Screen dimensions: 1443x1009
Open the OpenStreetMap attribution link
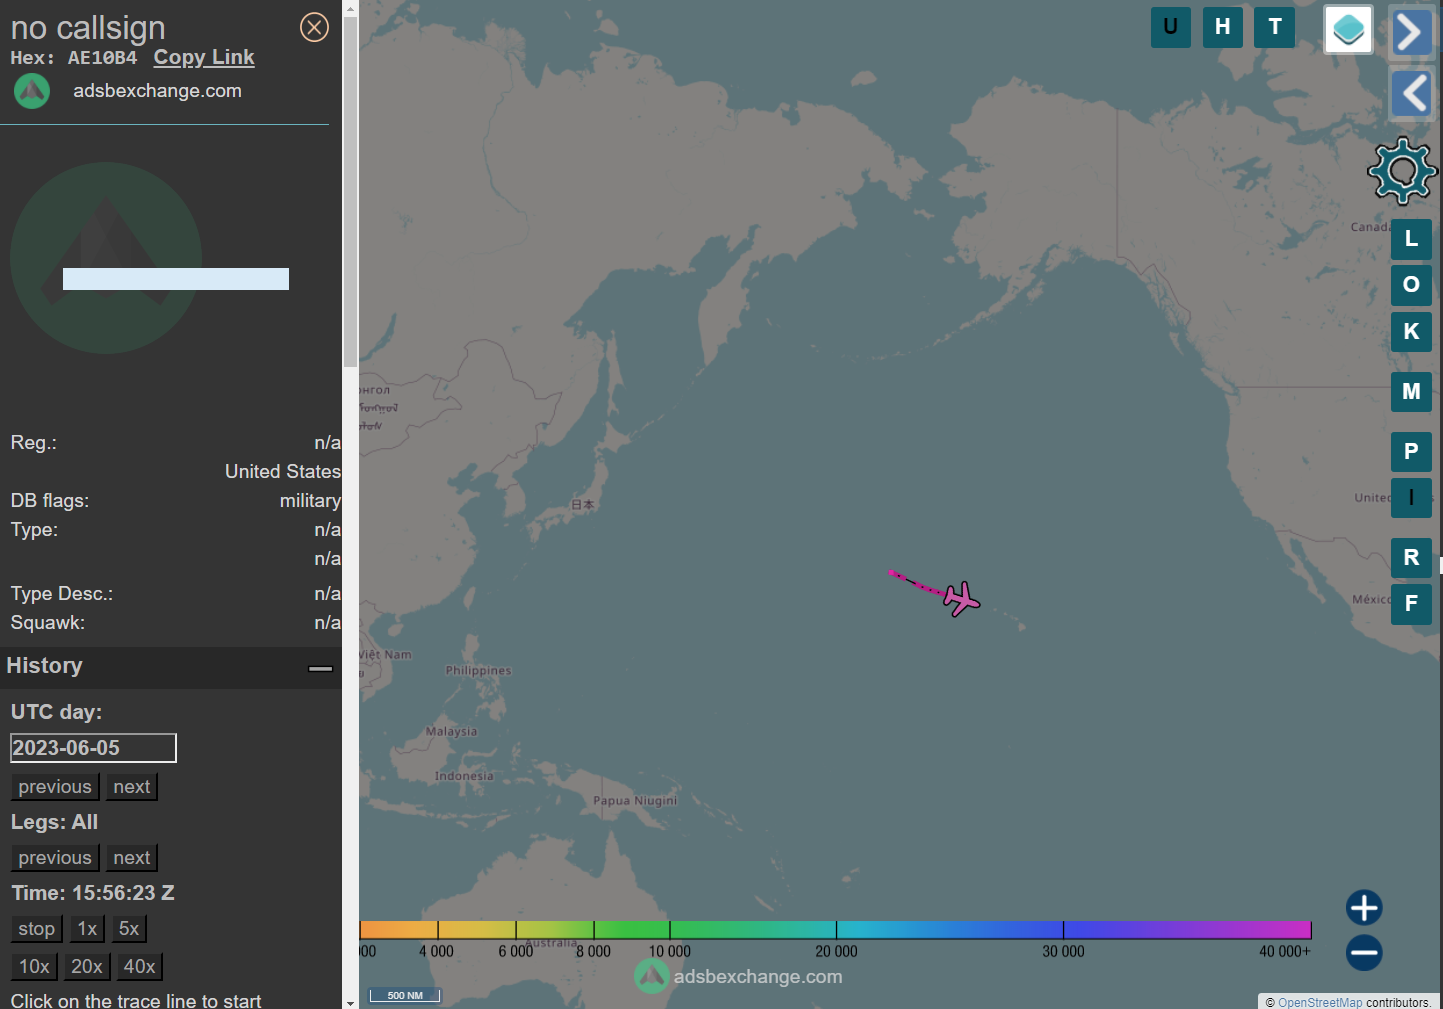[1320, 1002]
